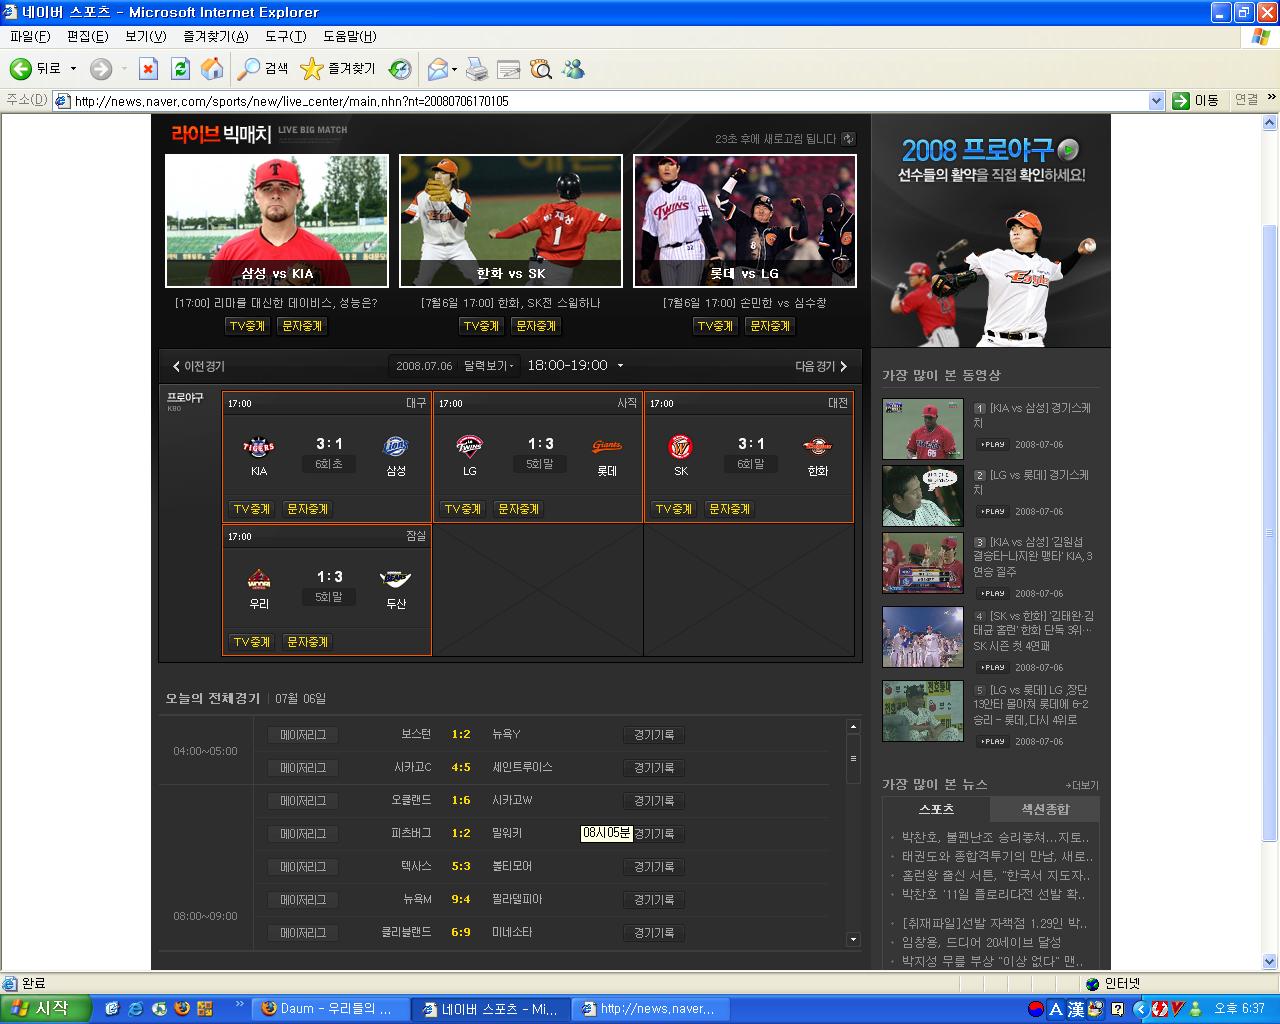Switch to the 섹션종합 news tab
This screenshot has width=1280, height=1024.
coord(1045,809)
